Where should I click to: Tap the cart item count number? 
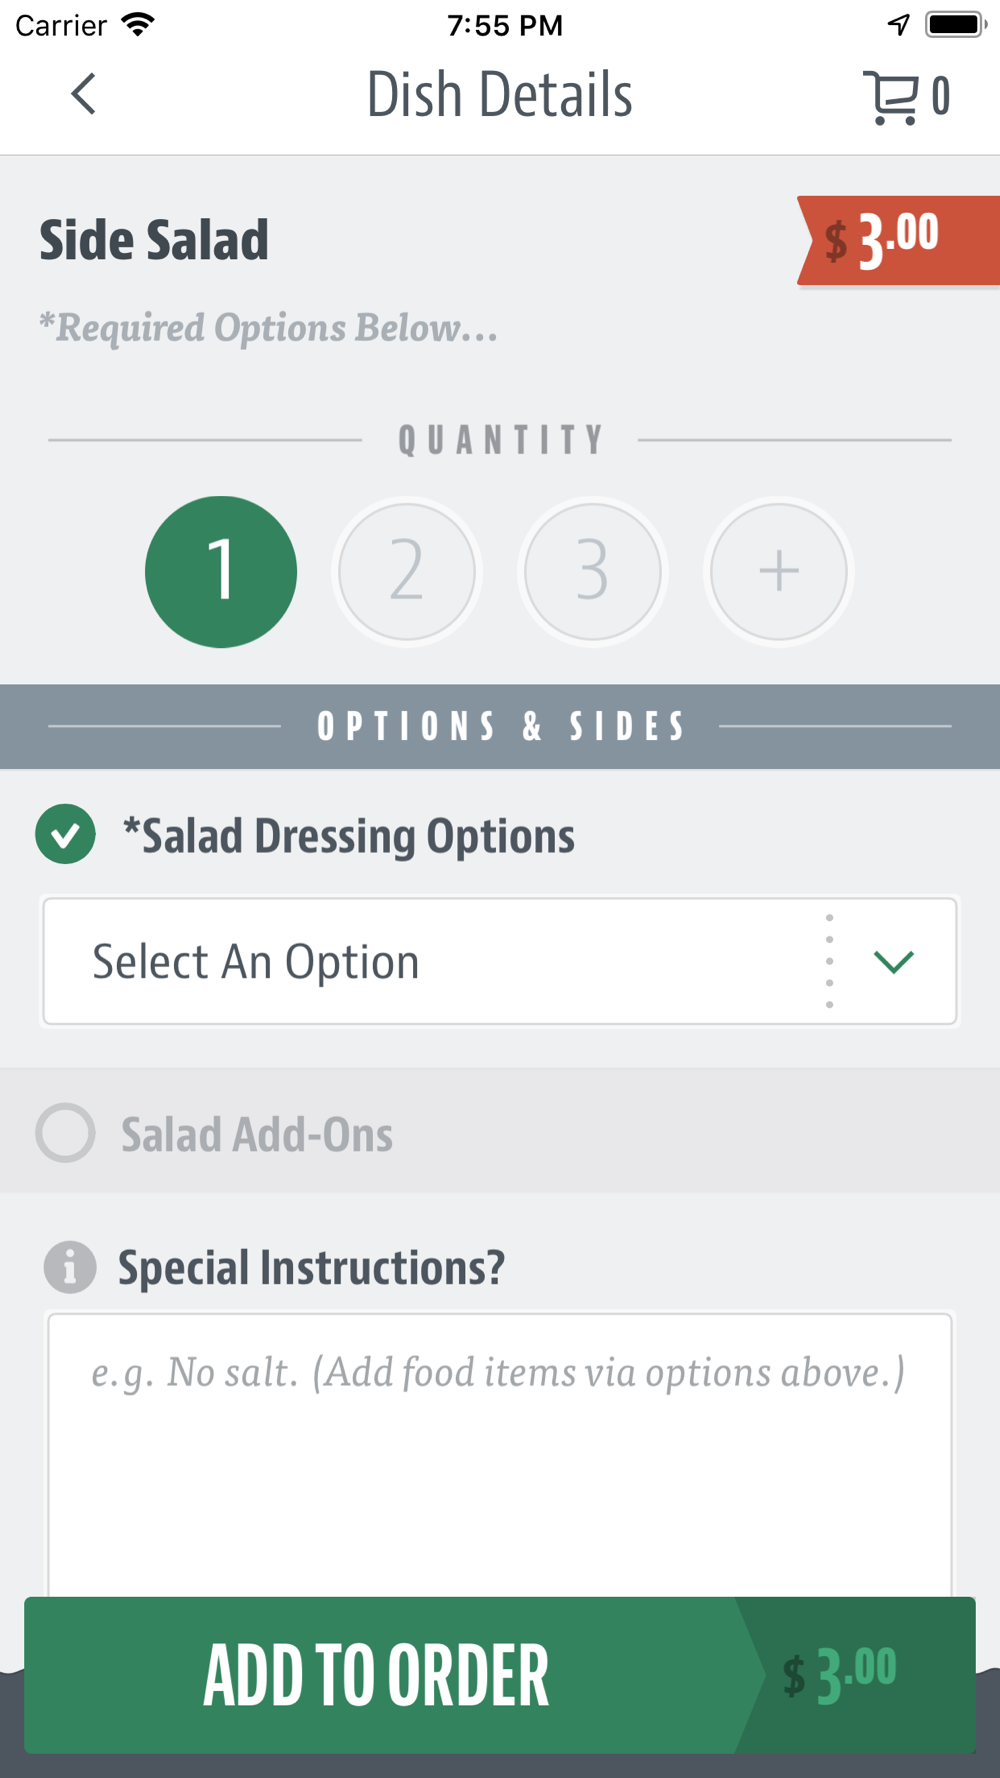click(941, 97)
